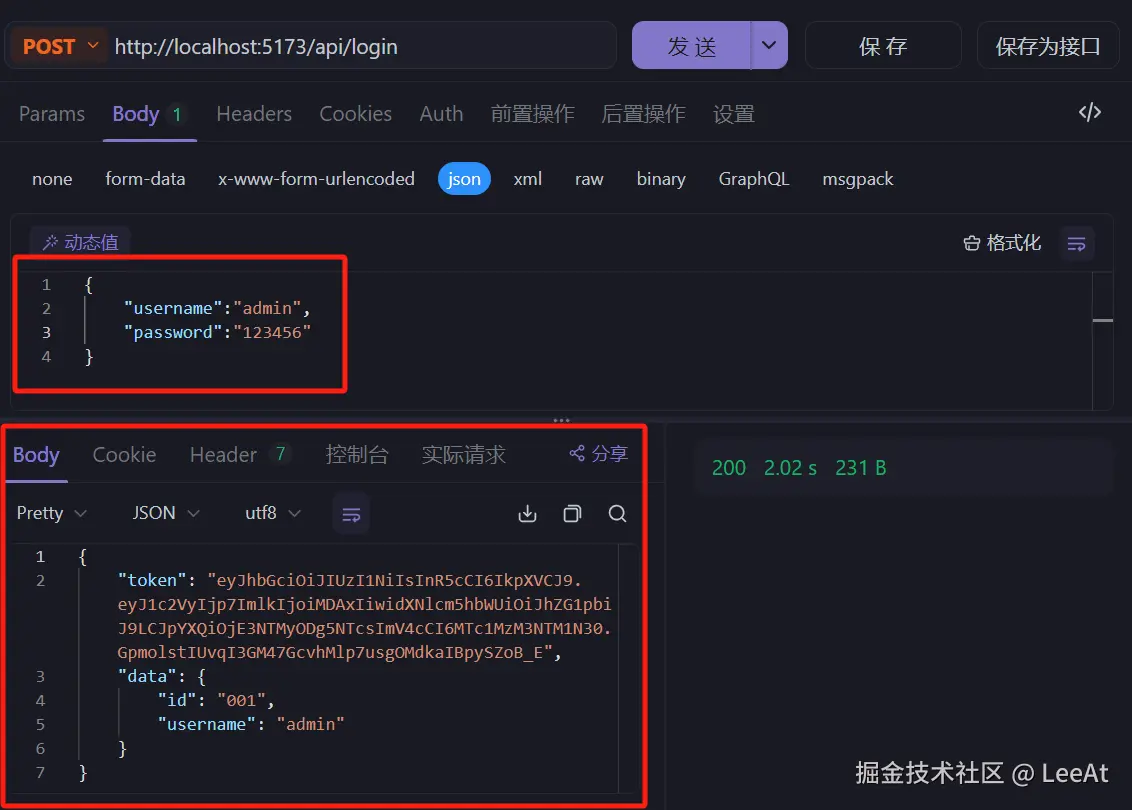1132x810 pixels.
Task: Open the Auth tab
Action: click(441, 114)
